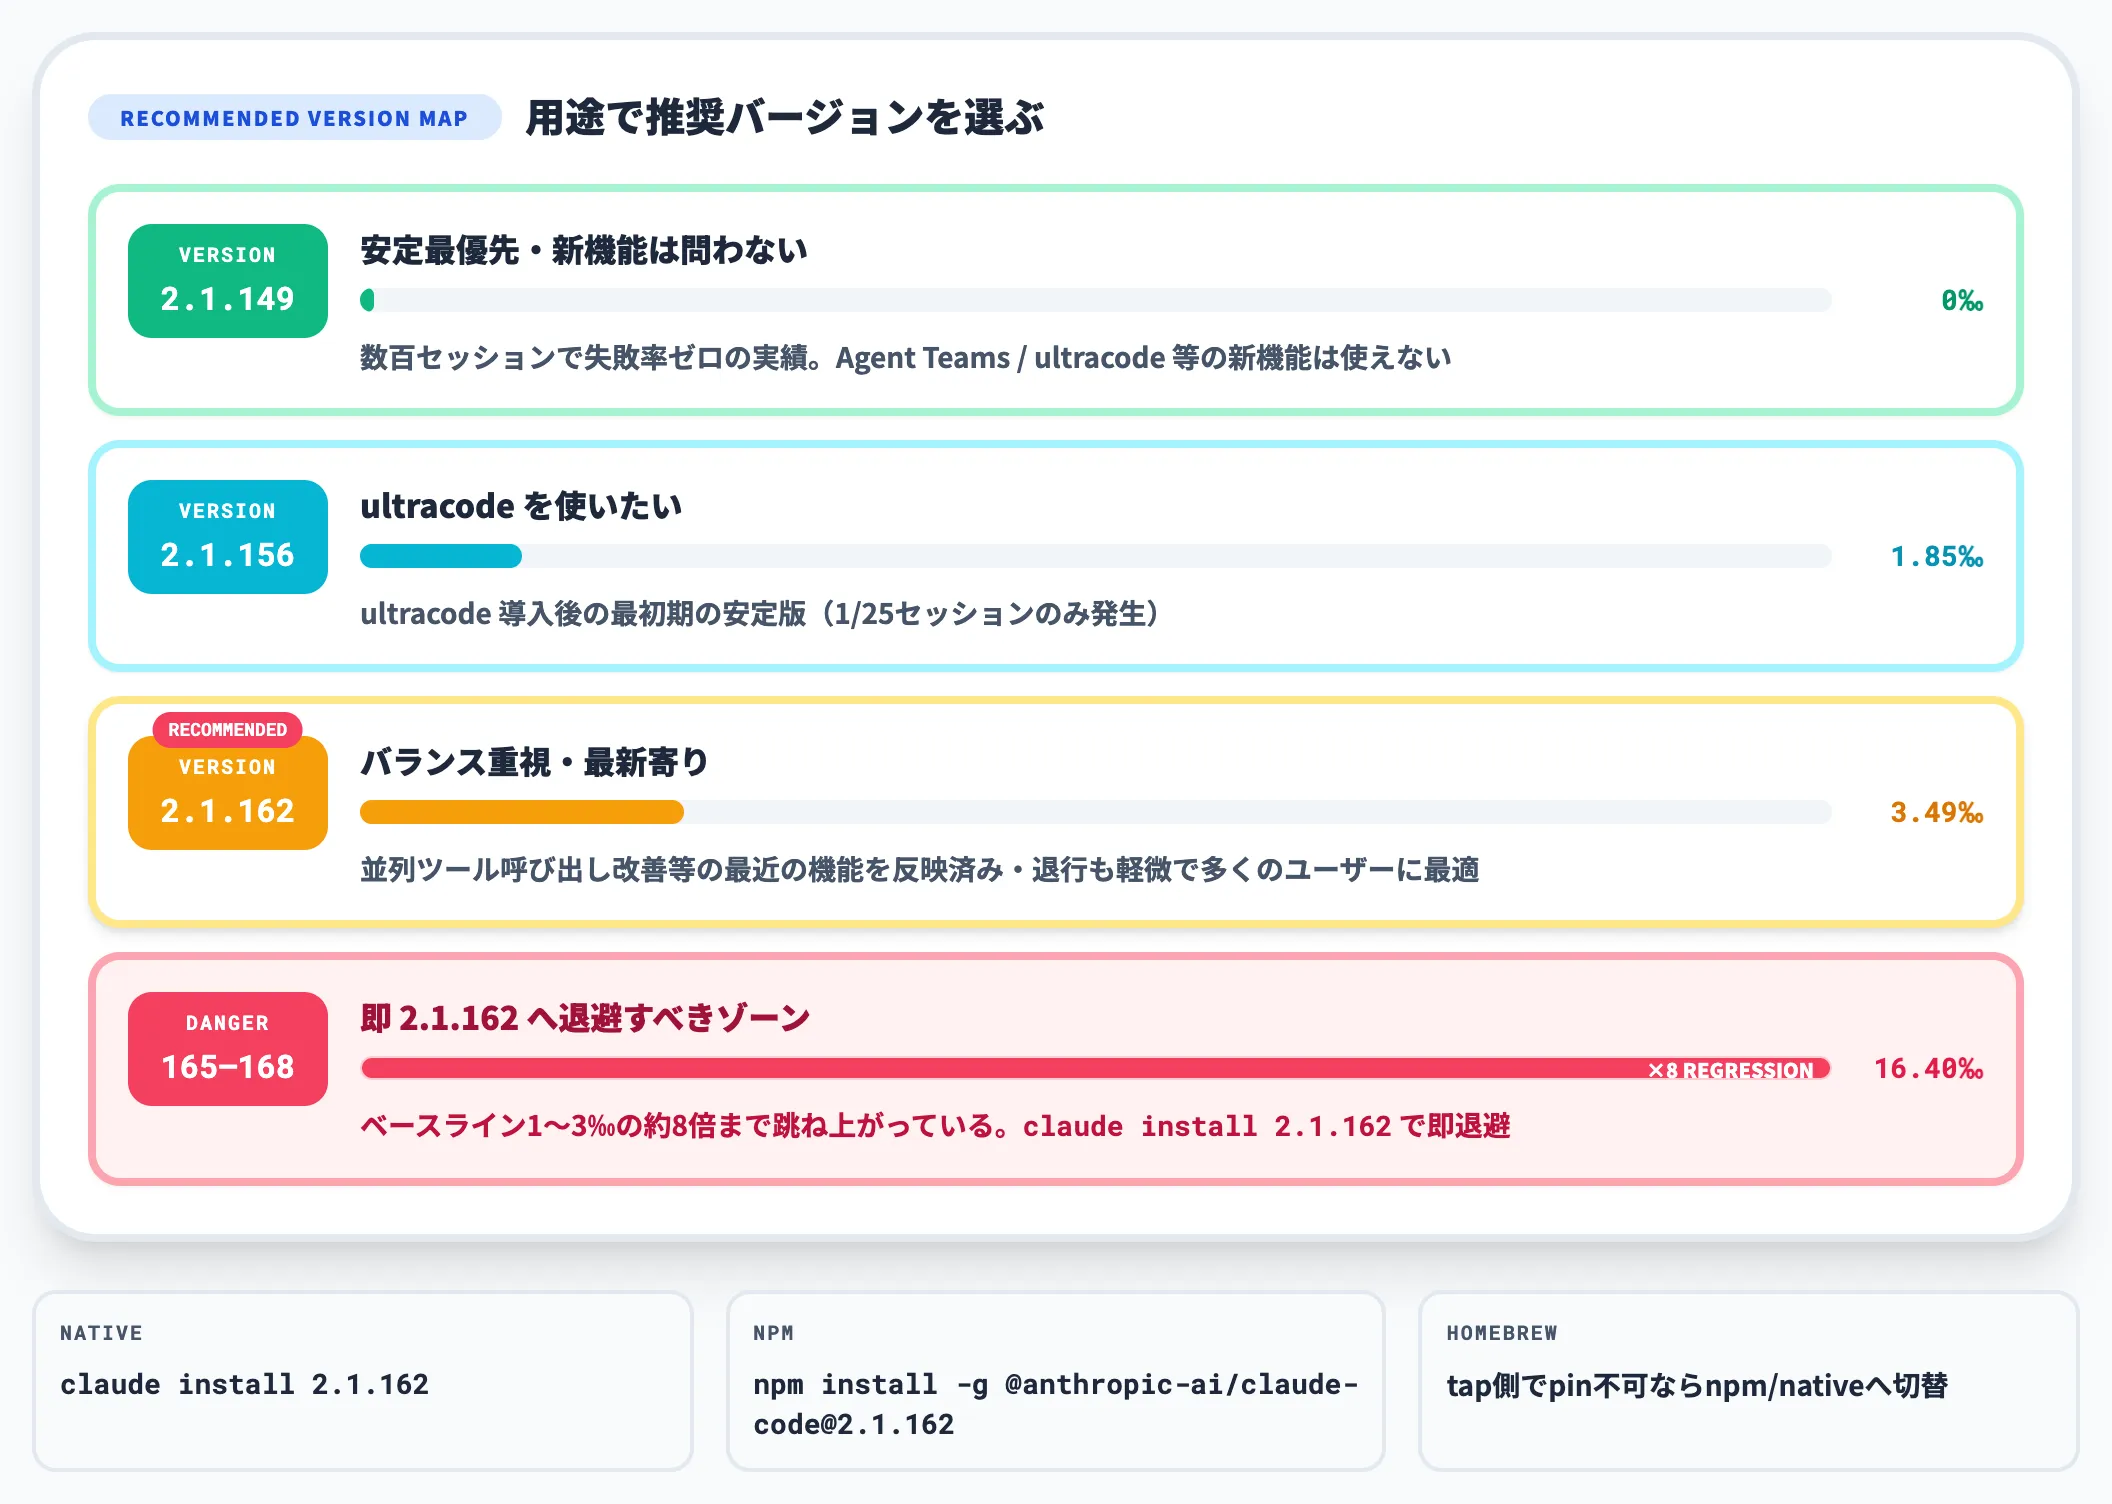Click the text about 1/25セッションのみ発生
Image resolution: width=2112 pixels, height=1504 pixels.
pos(760,614)
